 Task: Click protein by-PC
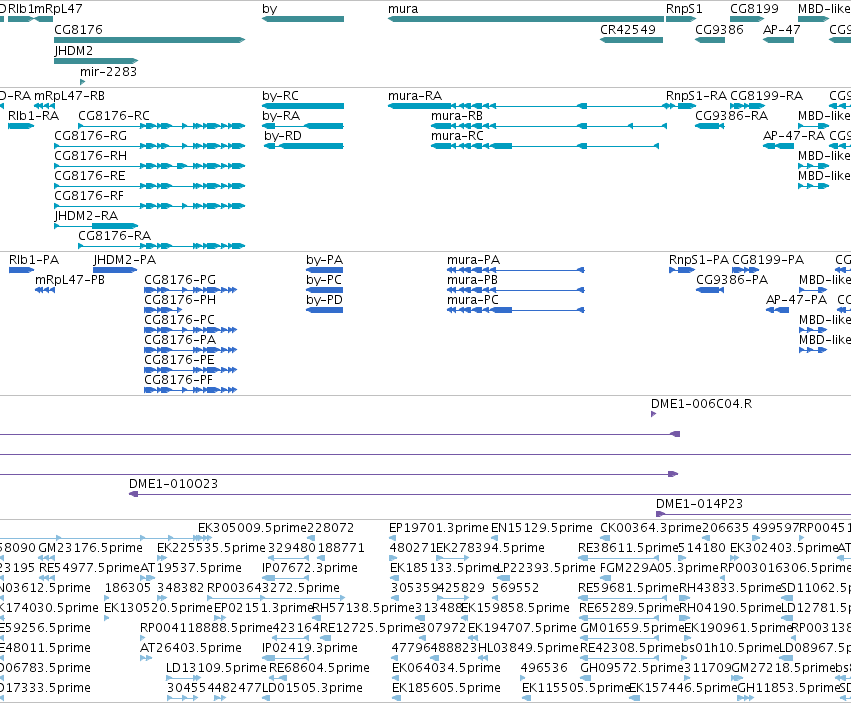pos(323,280)
